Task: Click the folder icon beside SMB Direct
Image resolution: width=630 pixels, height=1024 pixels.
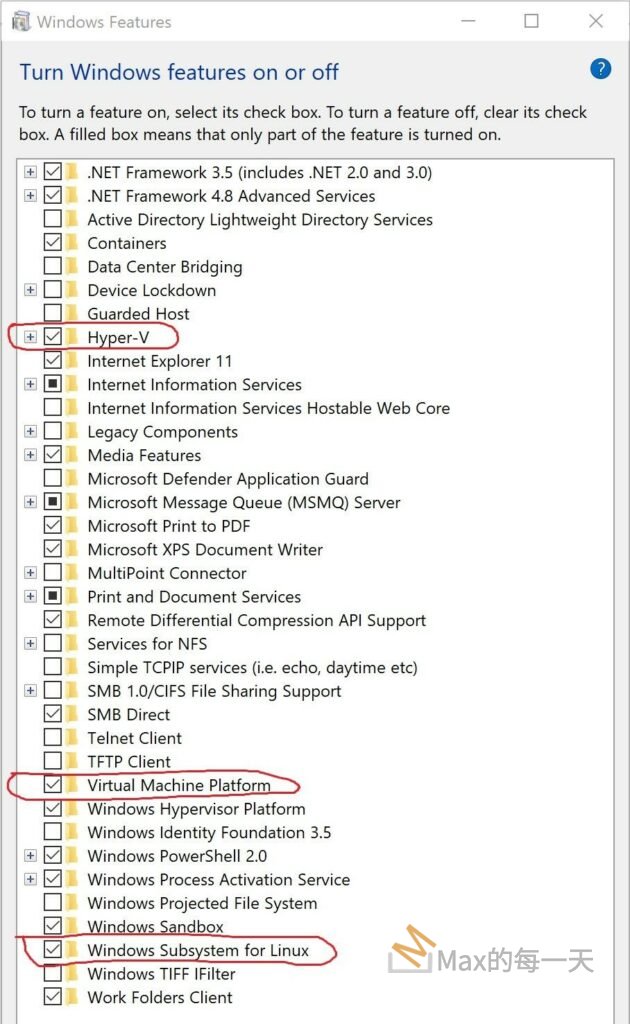Action: 72,715
